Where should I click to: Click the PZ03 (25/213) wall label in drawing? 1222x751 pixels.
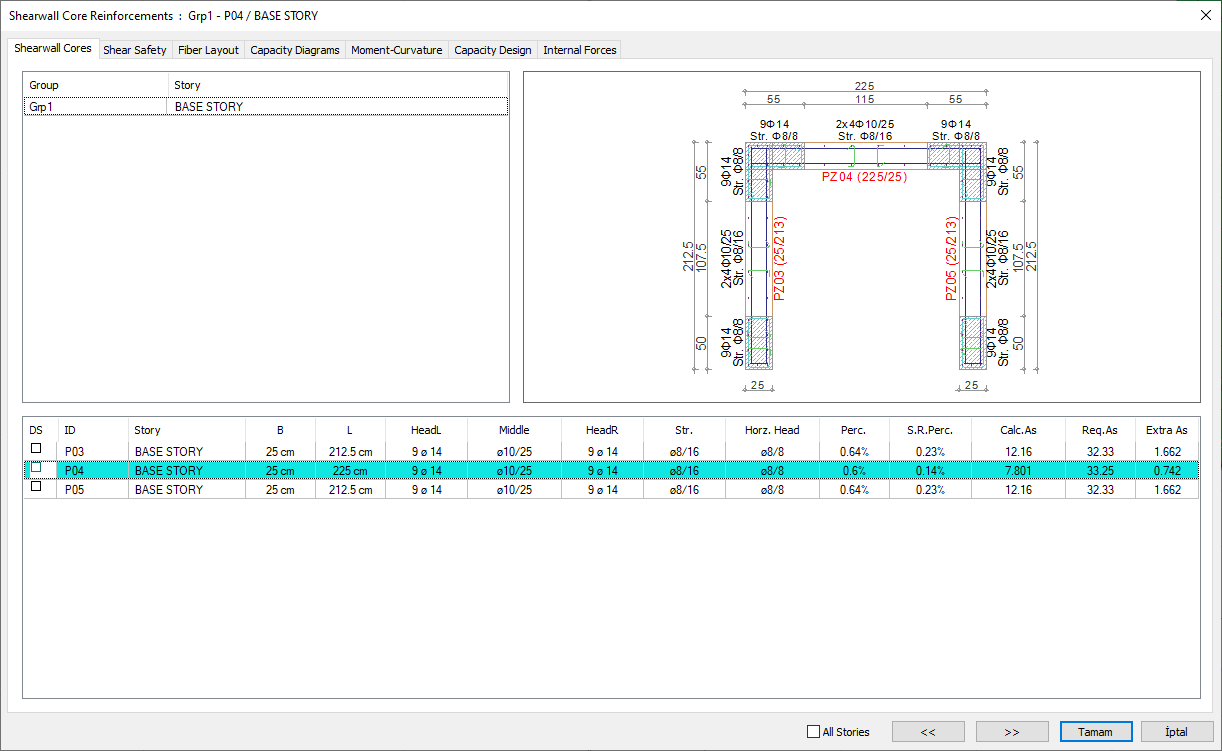pos(779,258)
